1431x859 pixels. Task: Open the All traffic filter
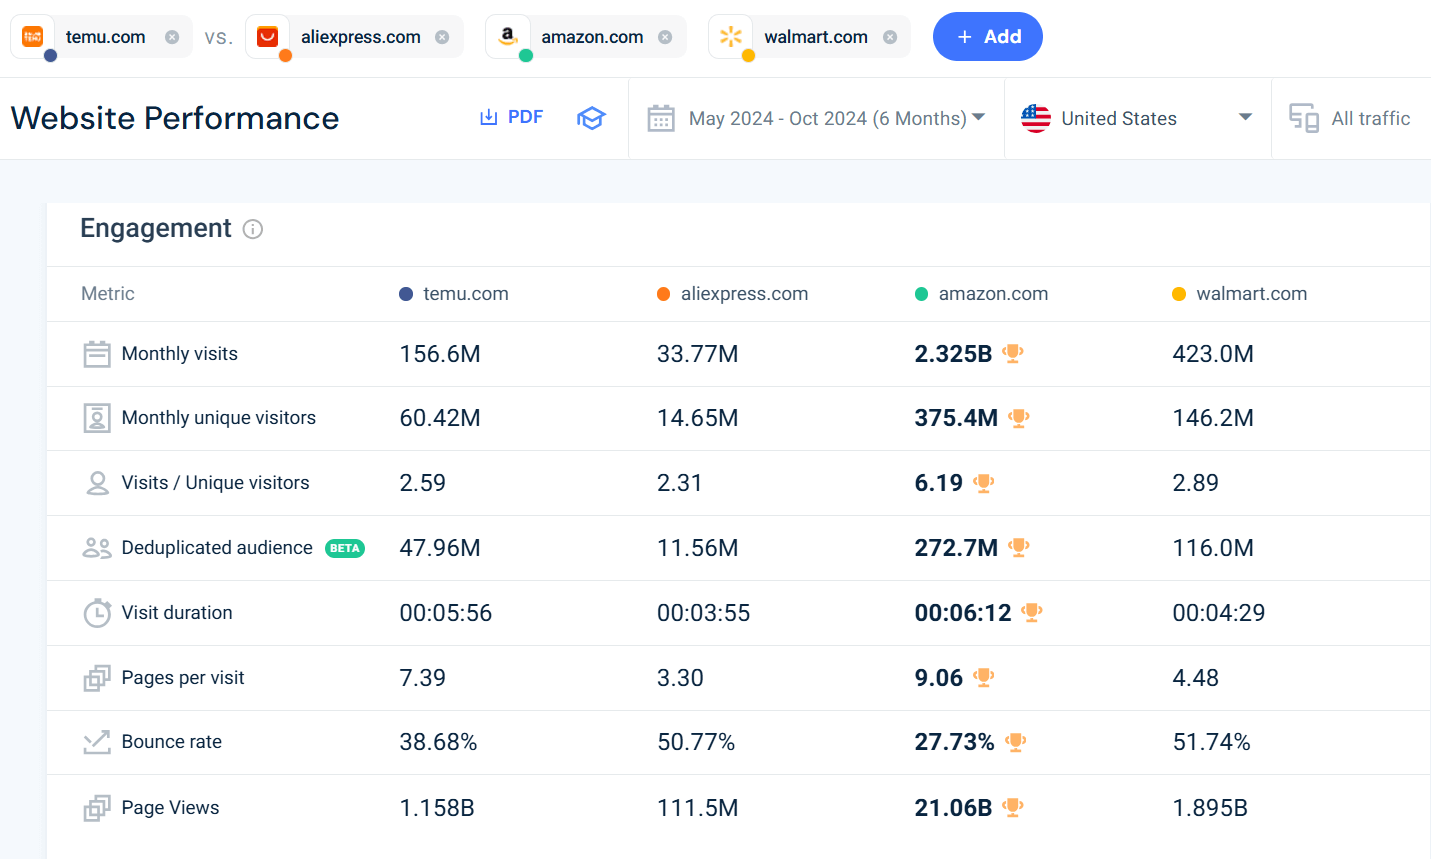(1370, 118)
